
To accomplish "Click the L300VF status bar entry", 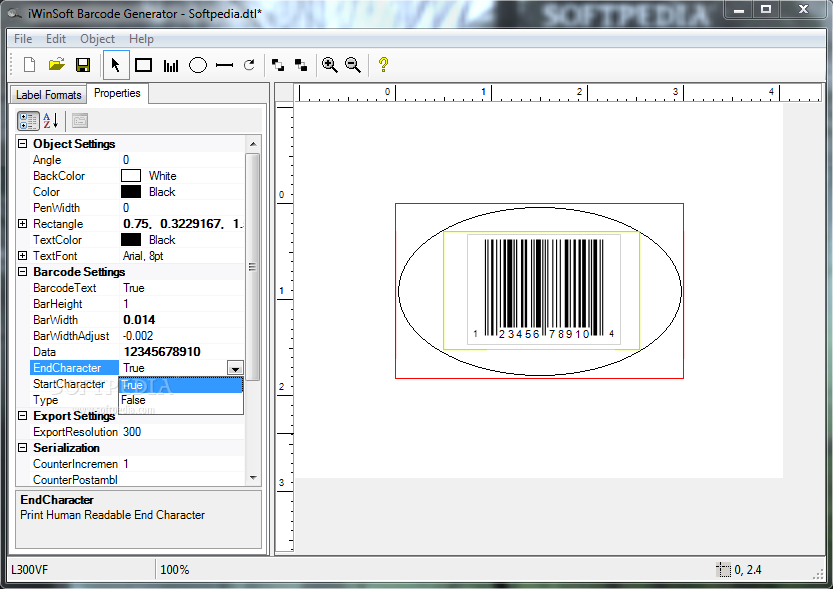I will click(x=30, y=570).
